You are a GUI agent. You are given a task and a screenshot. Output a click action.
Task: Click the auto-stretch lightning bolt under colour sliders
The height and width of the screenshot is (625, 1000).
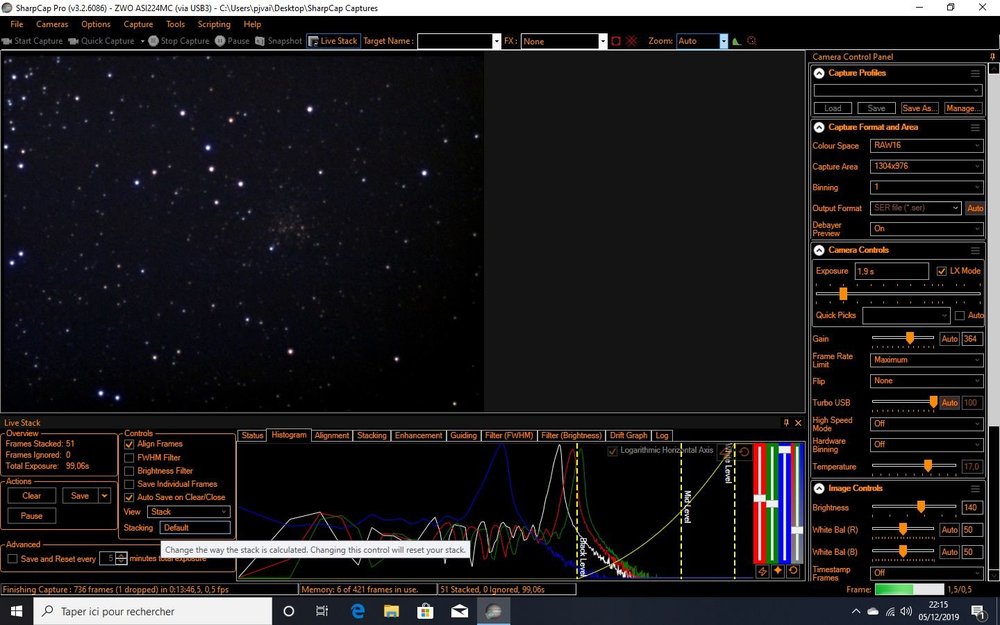coord(762,571)
